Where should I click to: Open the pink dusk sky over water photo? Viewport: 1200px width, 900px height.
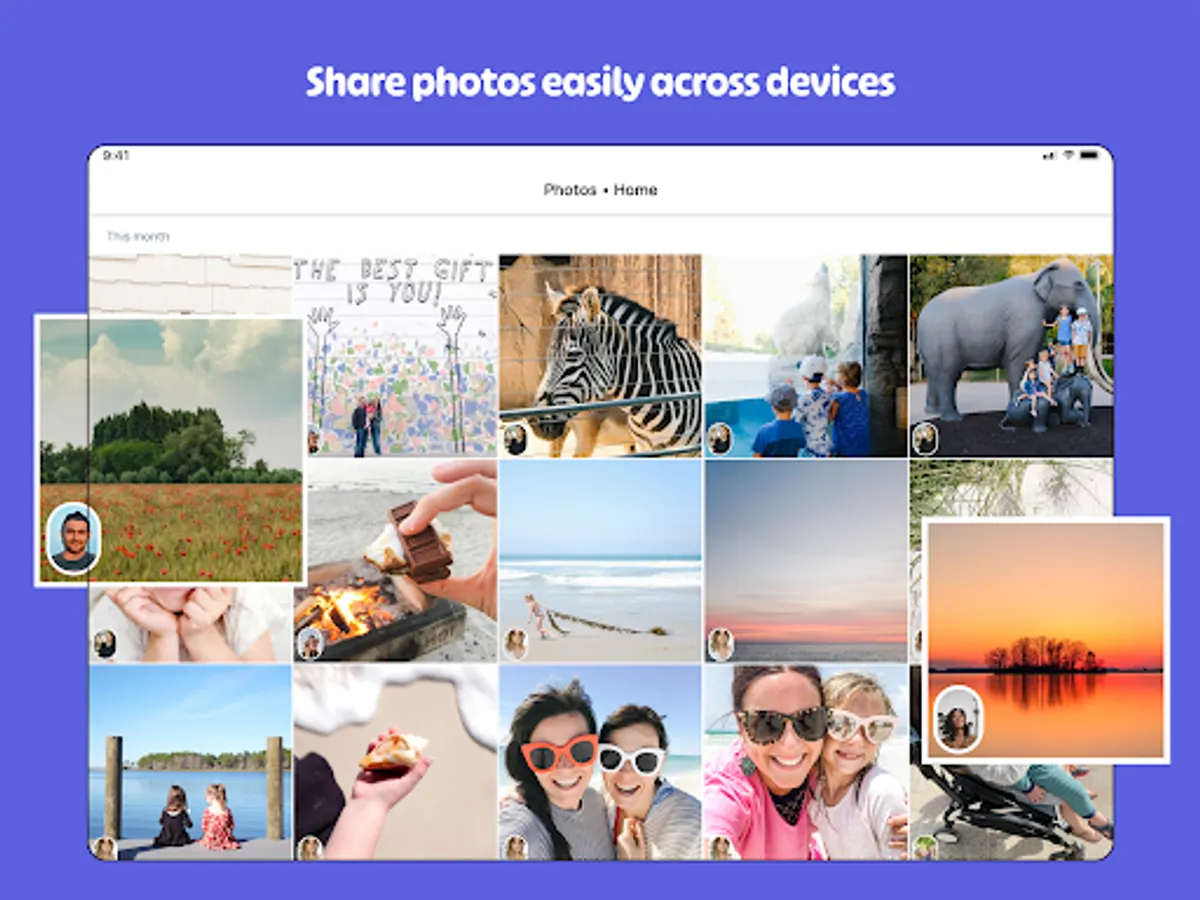(805, 561)
